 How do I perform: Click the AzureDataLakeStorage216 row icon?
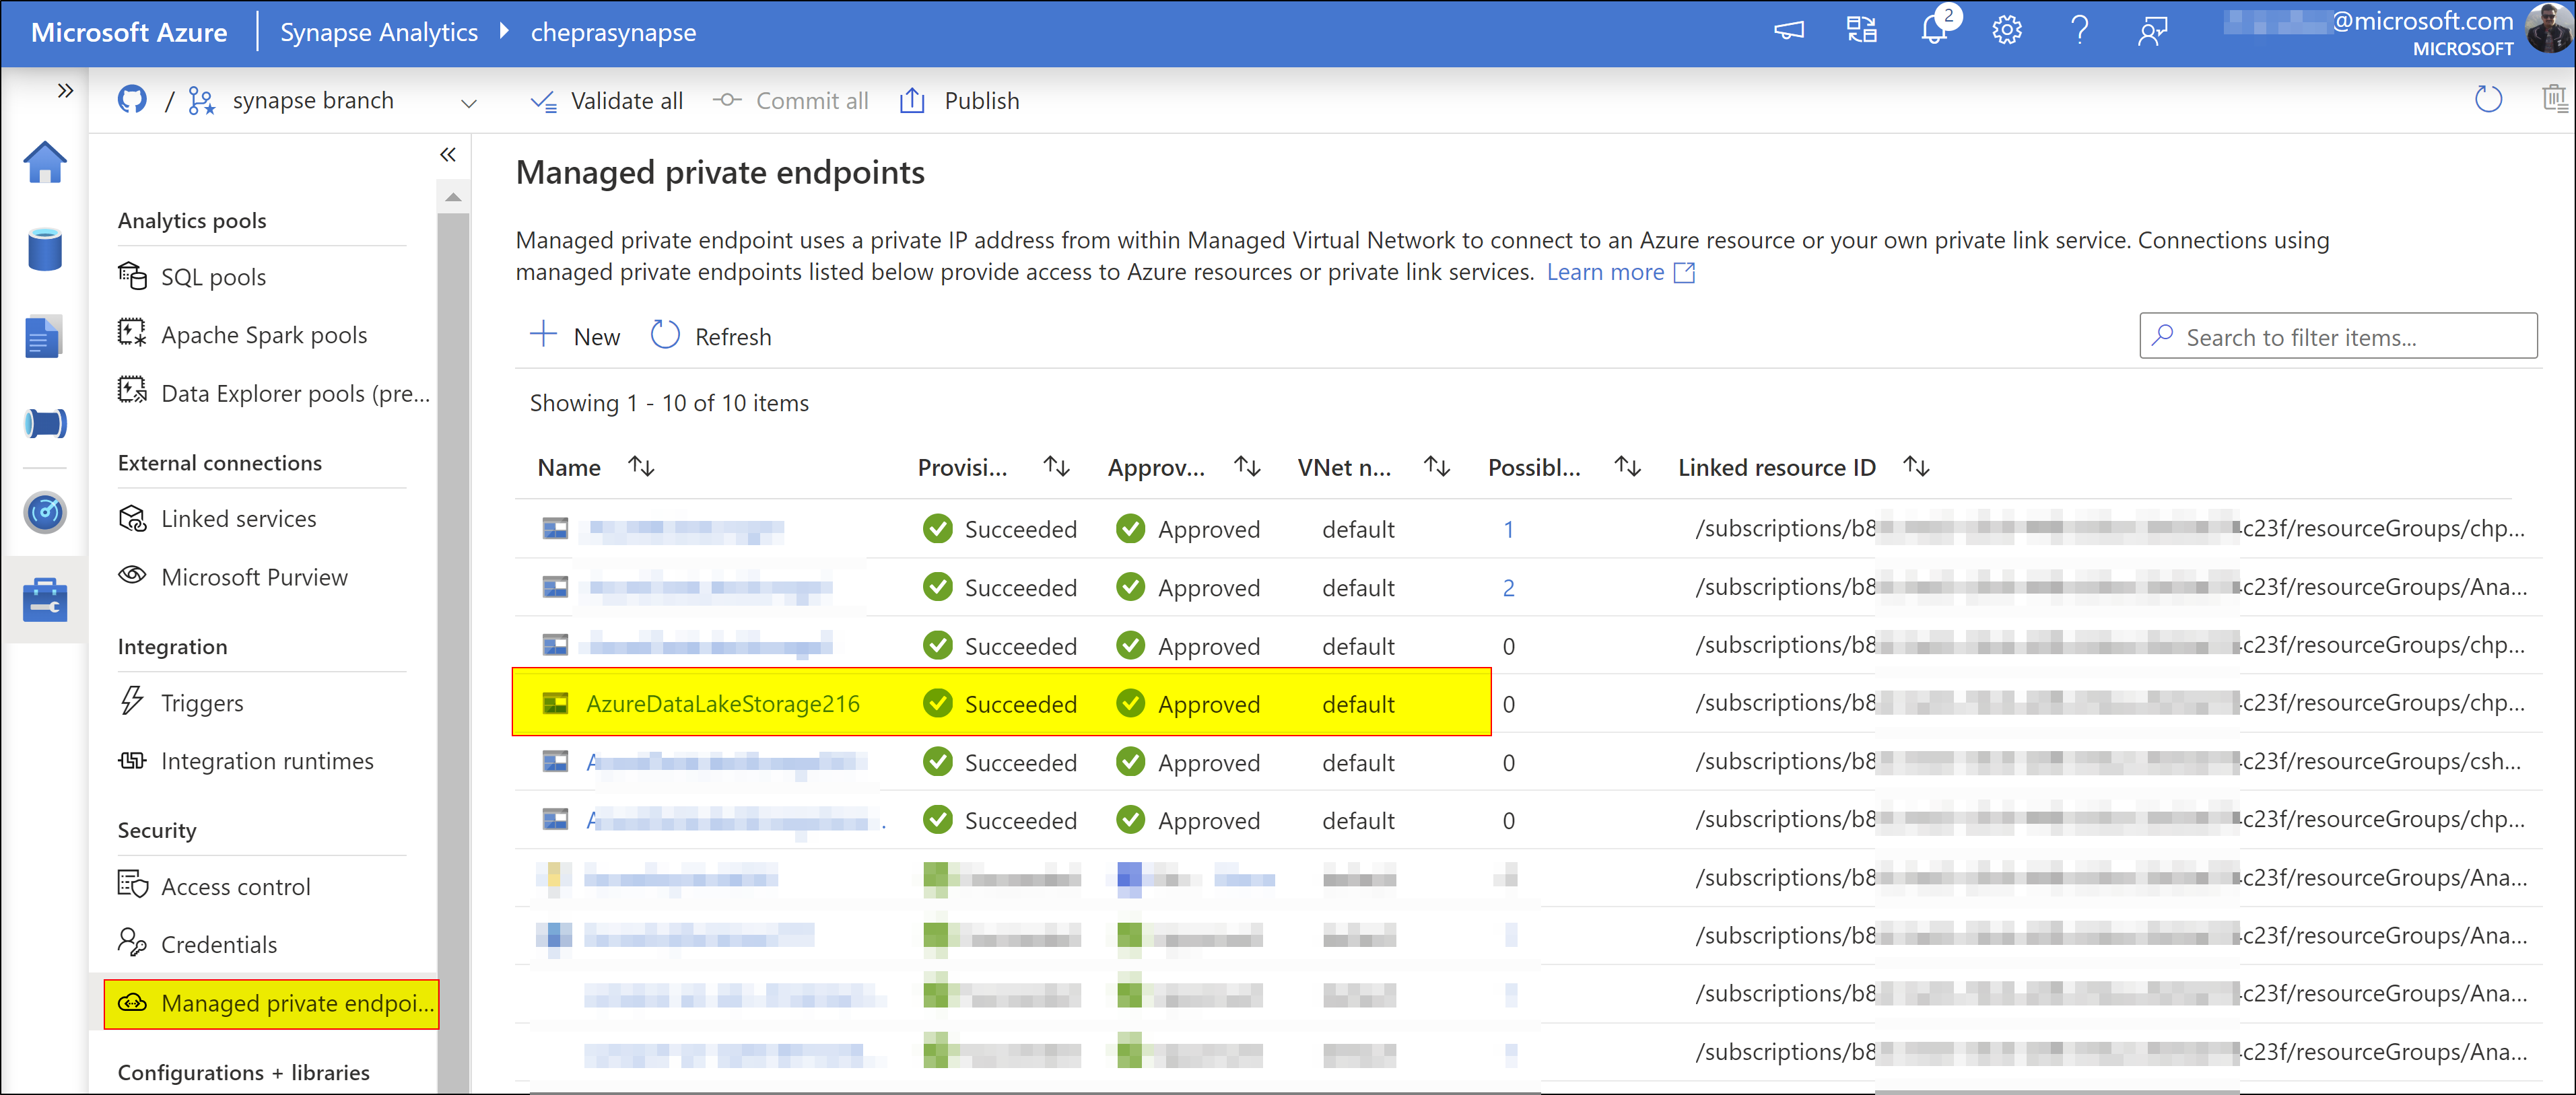pos(555,704)
